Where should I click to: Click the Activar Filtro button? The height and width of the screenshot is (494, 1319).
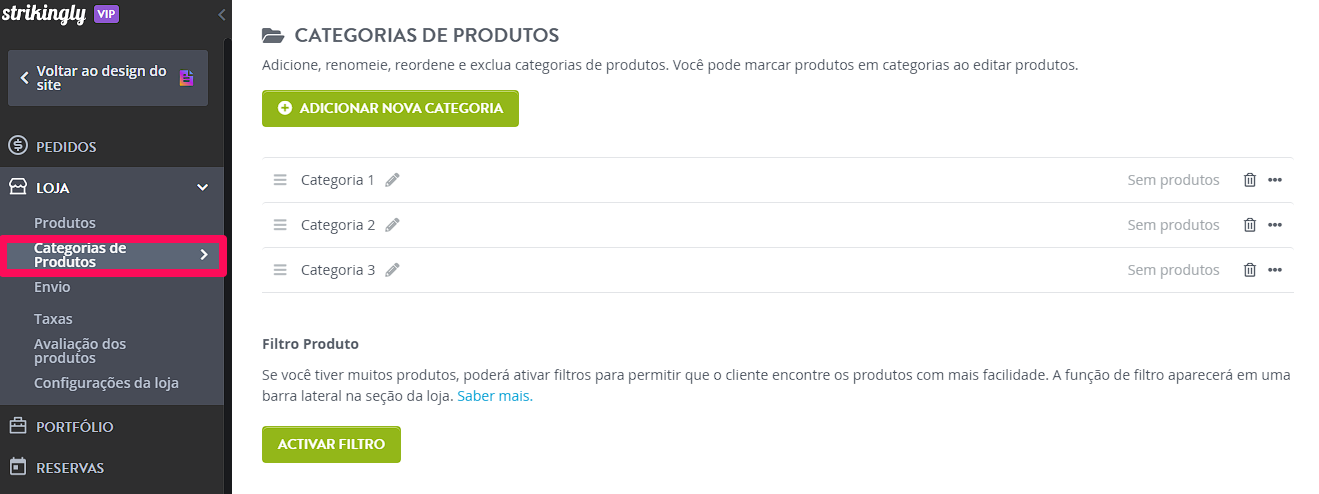coord(331,444)
